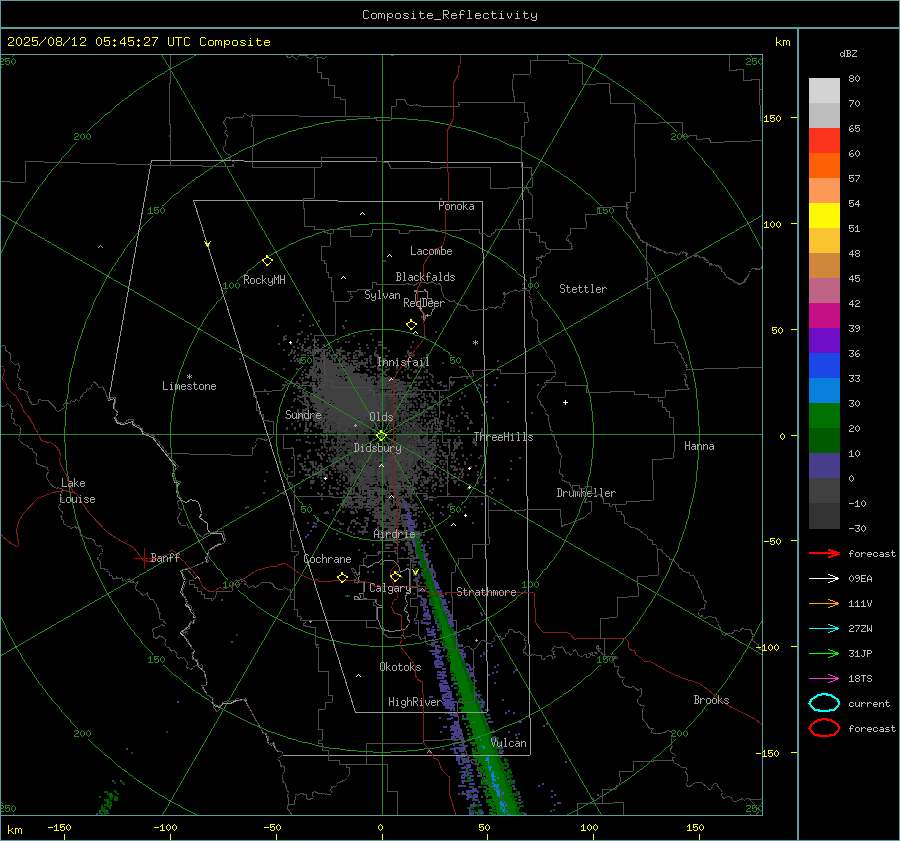Select the orange 111V arrow symbol
Image resolution: width=900 pixels, height=841 pixels.
click(x=824, y=603)
